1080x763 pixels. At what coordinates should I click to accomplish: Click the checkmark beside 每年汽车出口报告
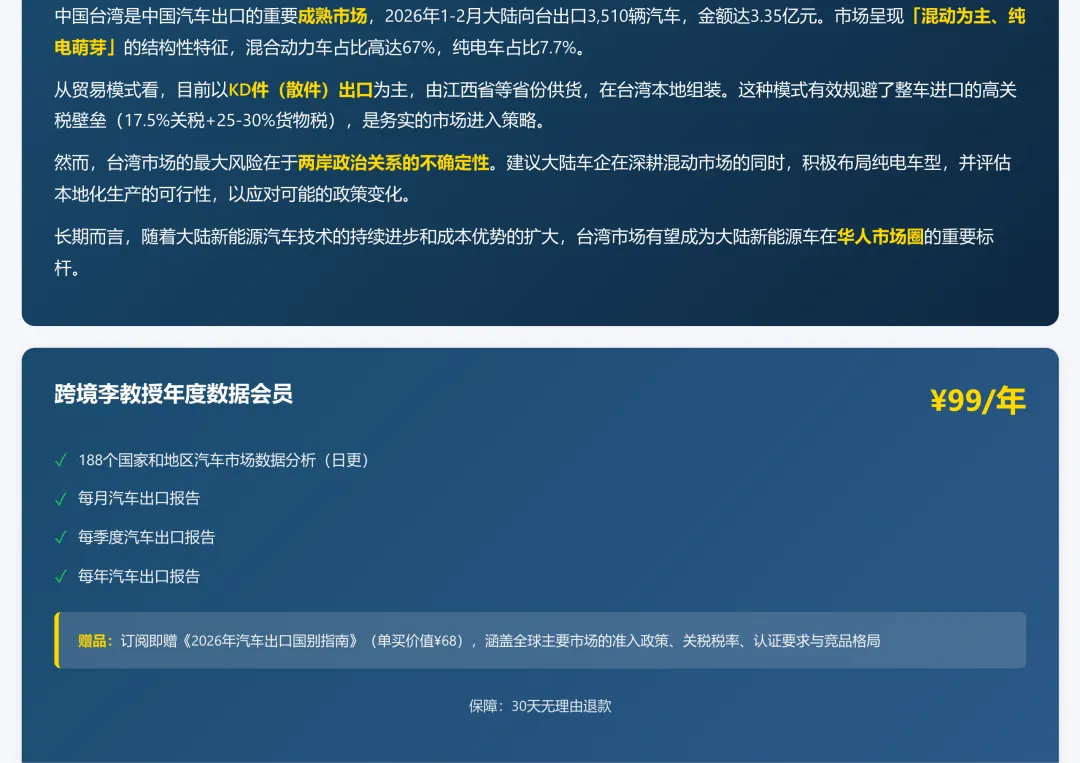click(60, 577)
